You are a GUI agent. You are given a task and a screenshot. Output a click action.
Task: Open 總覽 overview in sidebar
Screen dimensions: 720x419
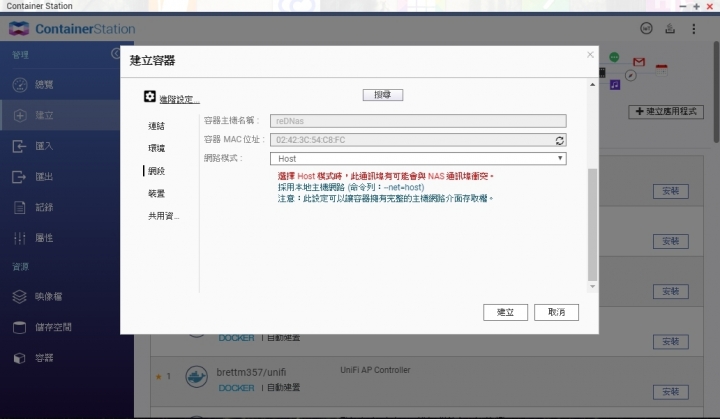click(x=44, y=85)
